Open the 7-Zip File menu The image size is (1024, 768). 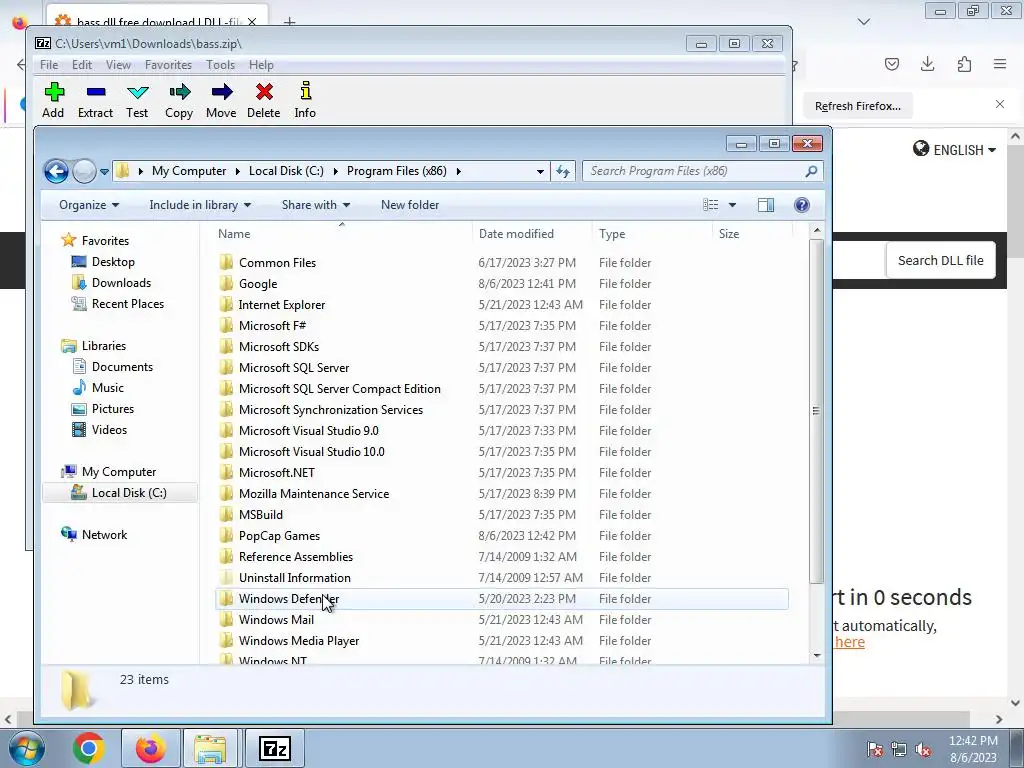(49, 65)
